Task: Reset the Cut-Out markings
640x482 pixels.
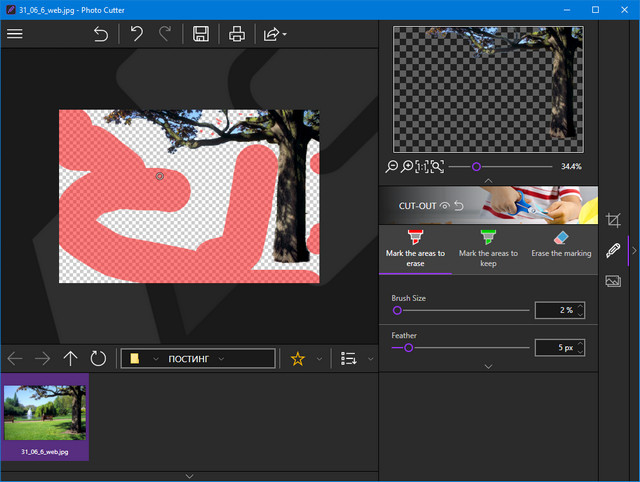Action: (x=459, y=205)
